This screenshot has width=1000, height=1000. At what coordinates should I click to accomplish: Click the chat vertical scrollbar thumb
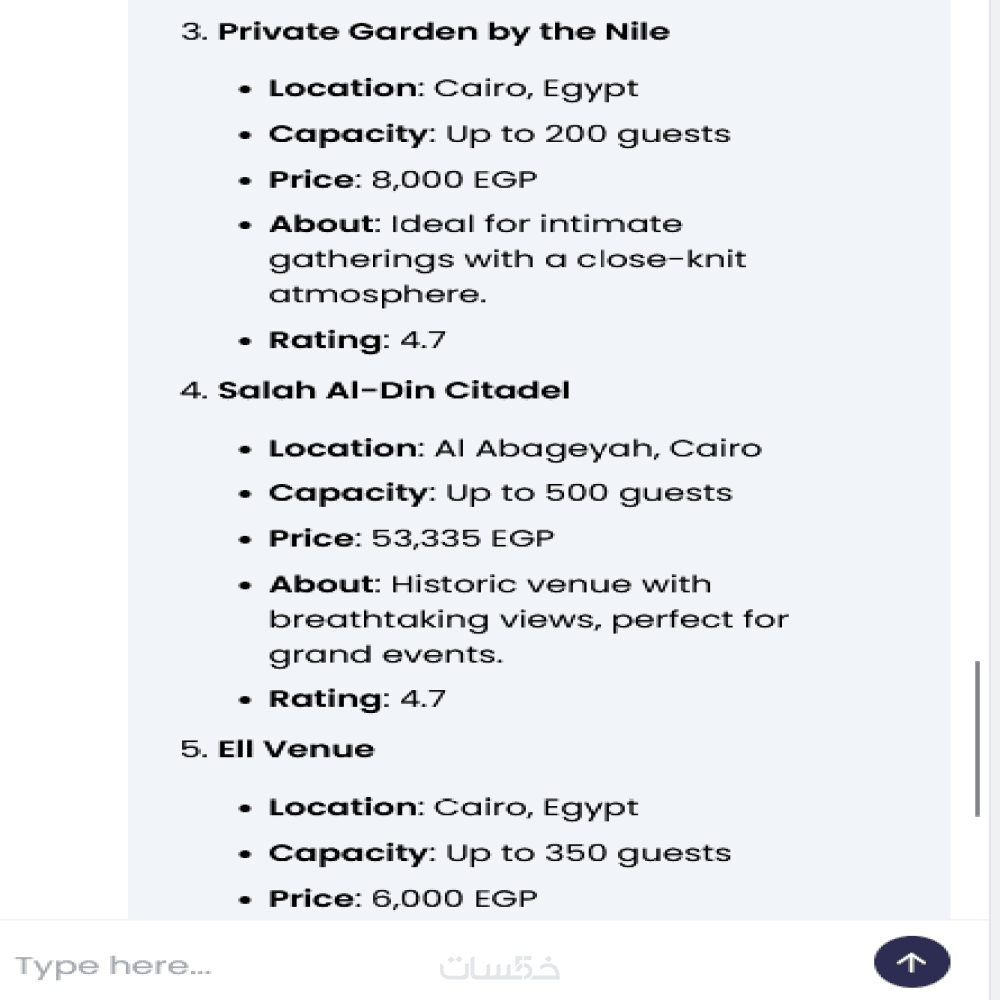977,738
